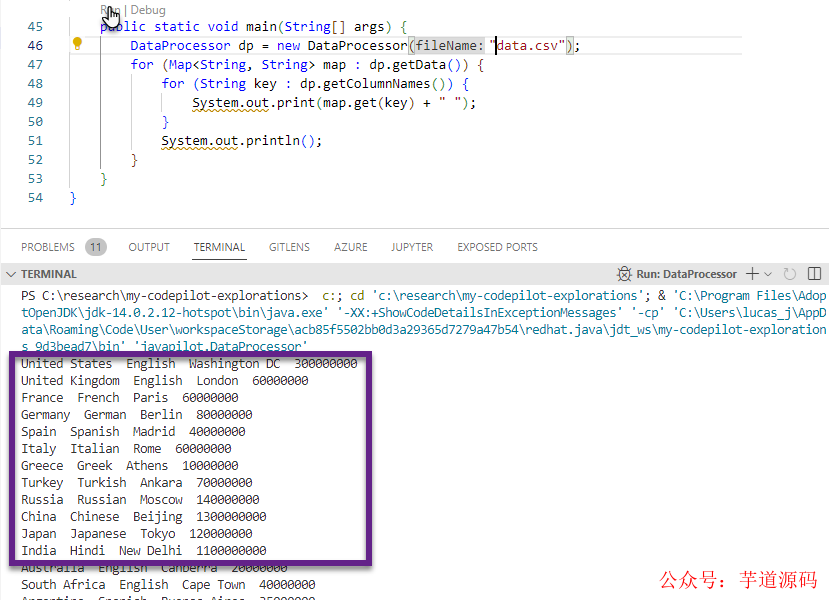This screenshot has height=600, width=829.
Task: Click line number 54 in the gutter
Action: click(x=35, y=198)
